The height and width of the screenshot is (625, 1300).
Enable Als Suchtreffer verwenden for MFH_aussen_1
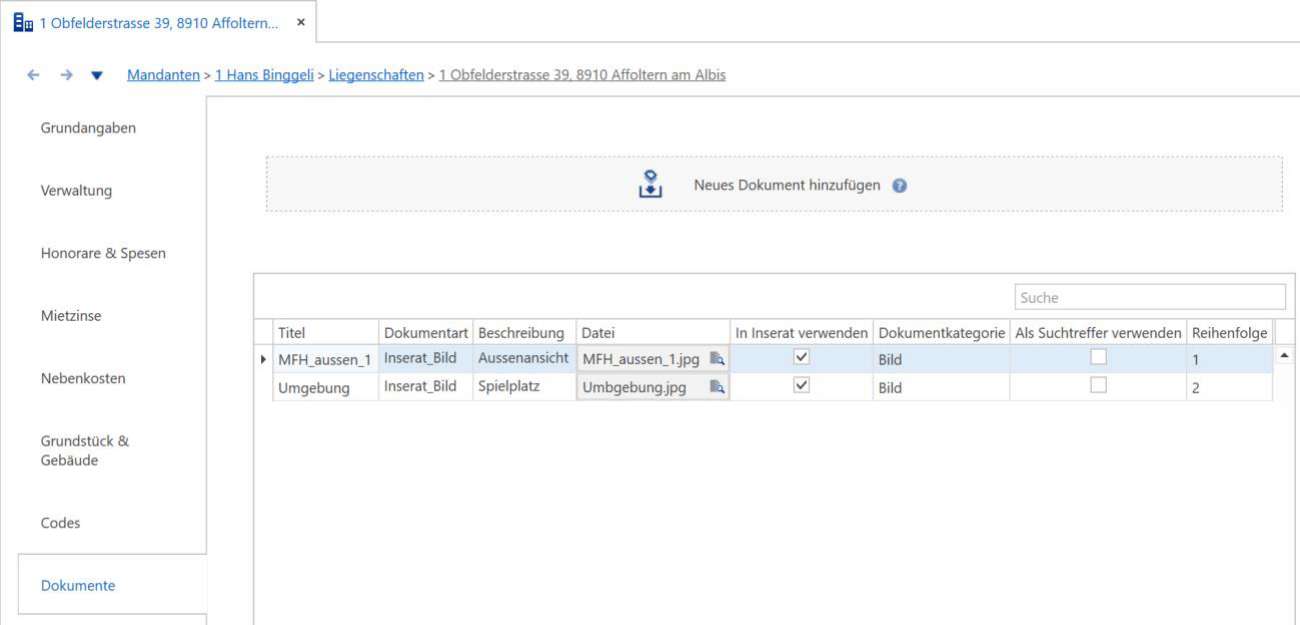pos(1098,357)
